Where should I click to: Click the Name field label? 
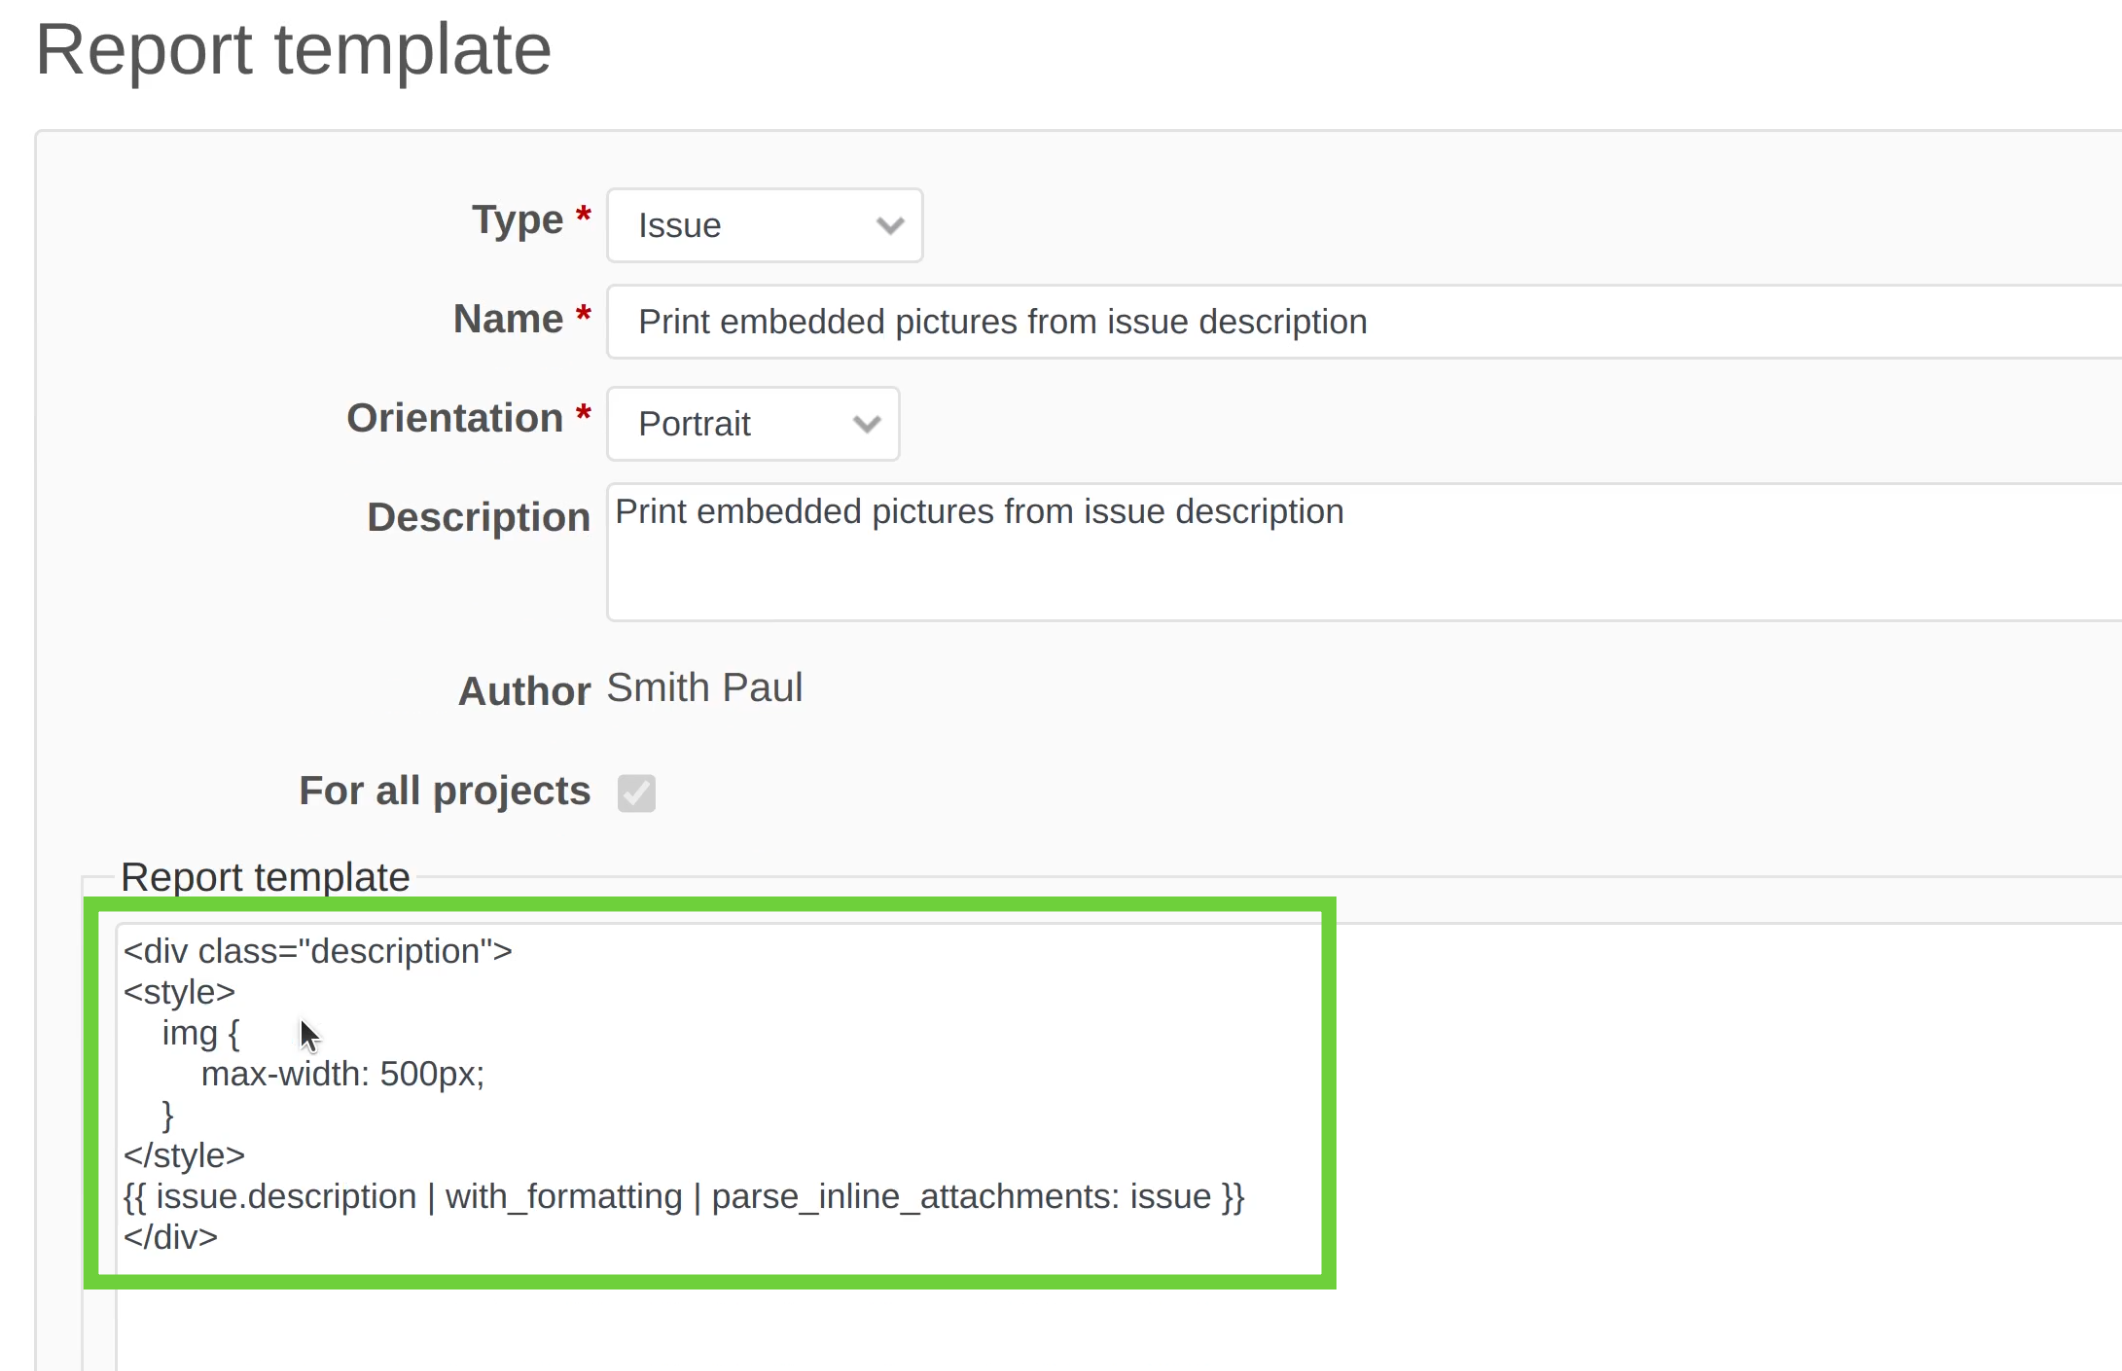click(508, 320)
